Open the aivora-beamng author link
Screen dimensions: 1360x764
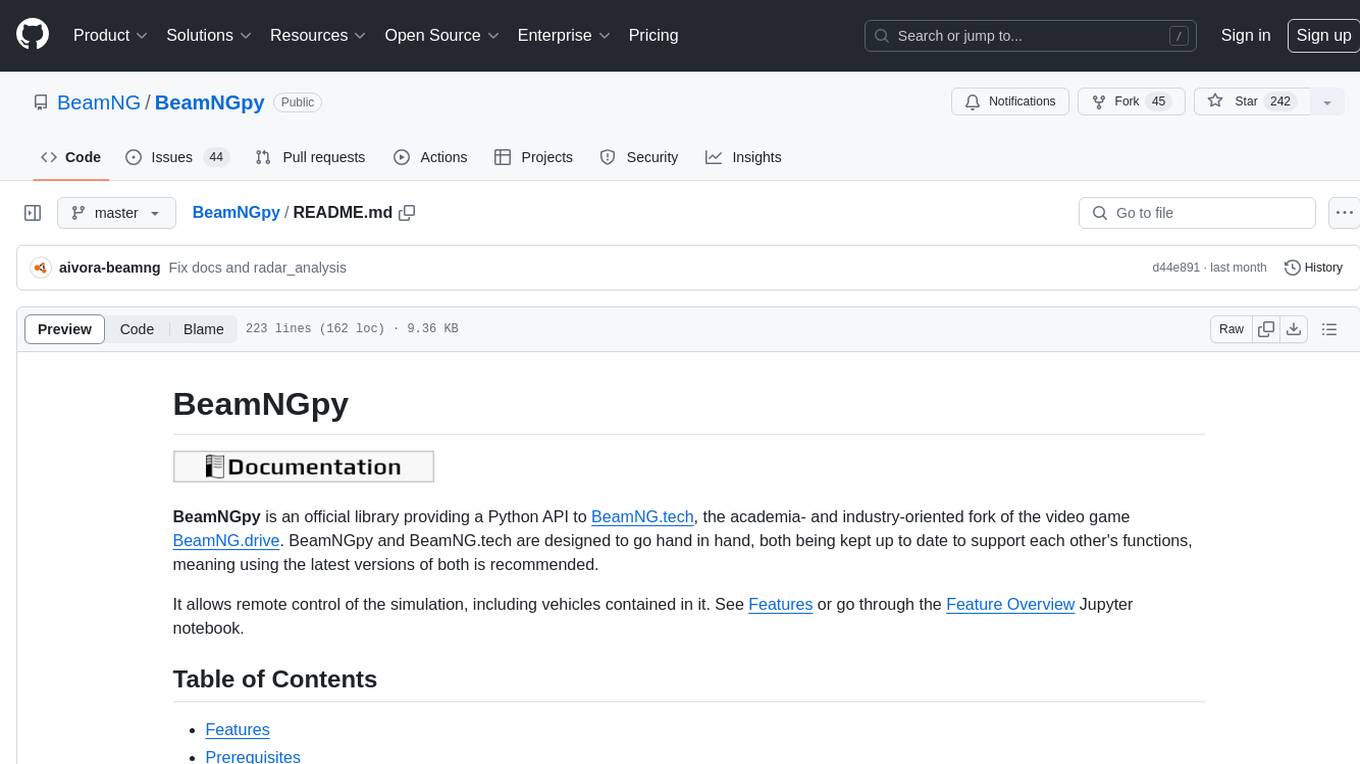pos(109,268)
